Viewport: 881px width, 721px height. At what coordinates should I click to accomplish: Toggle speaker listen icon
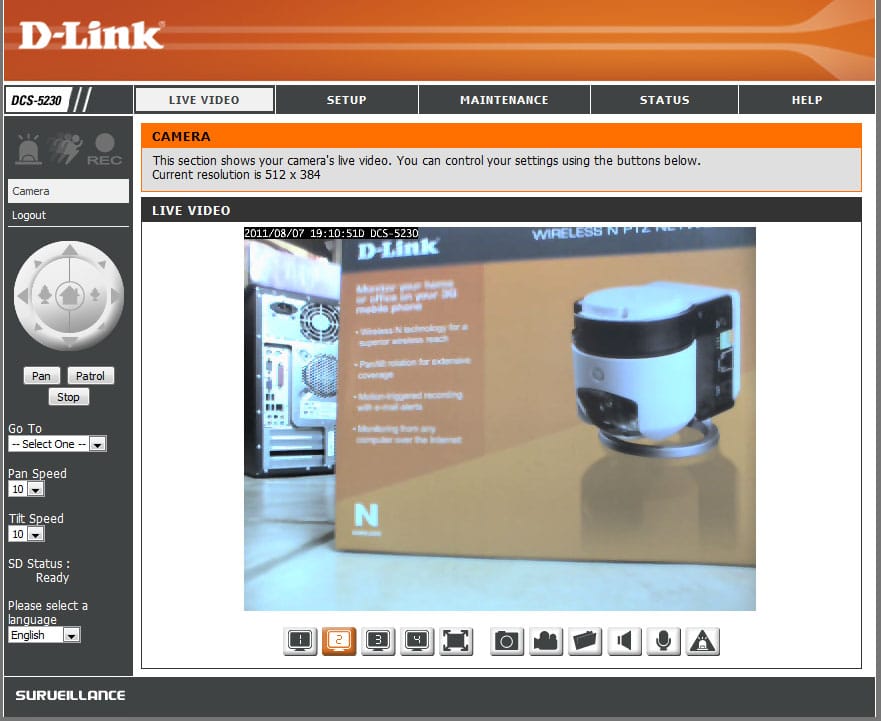(624, 641)
